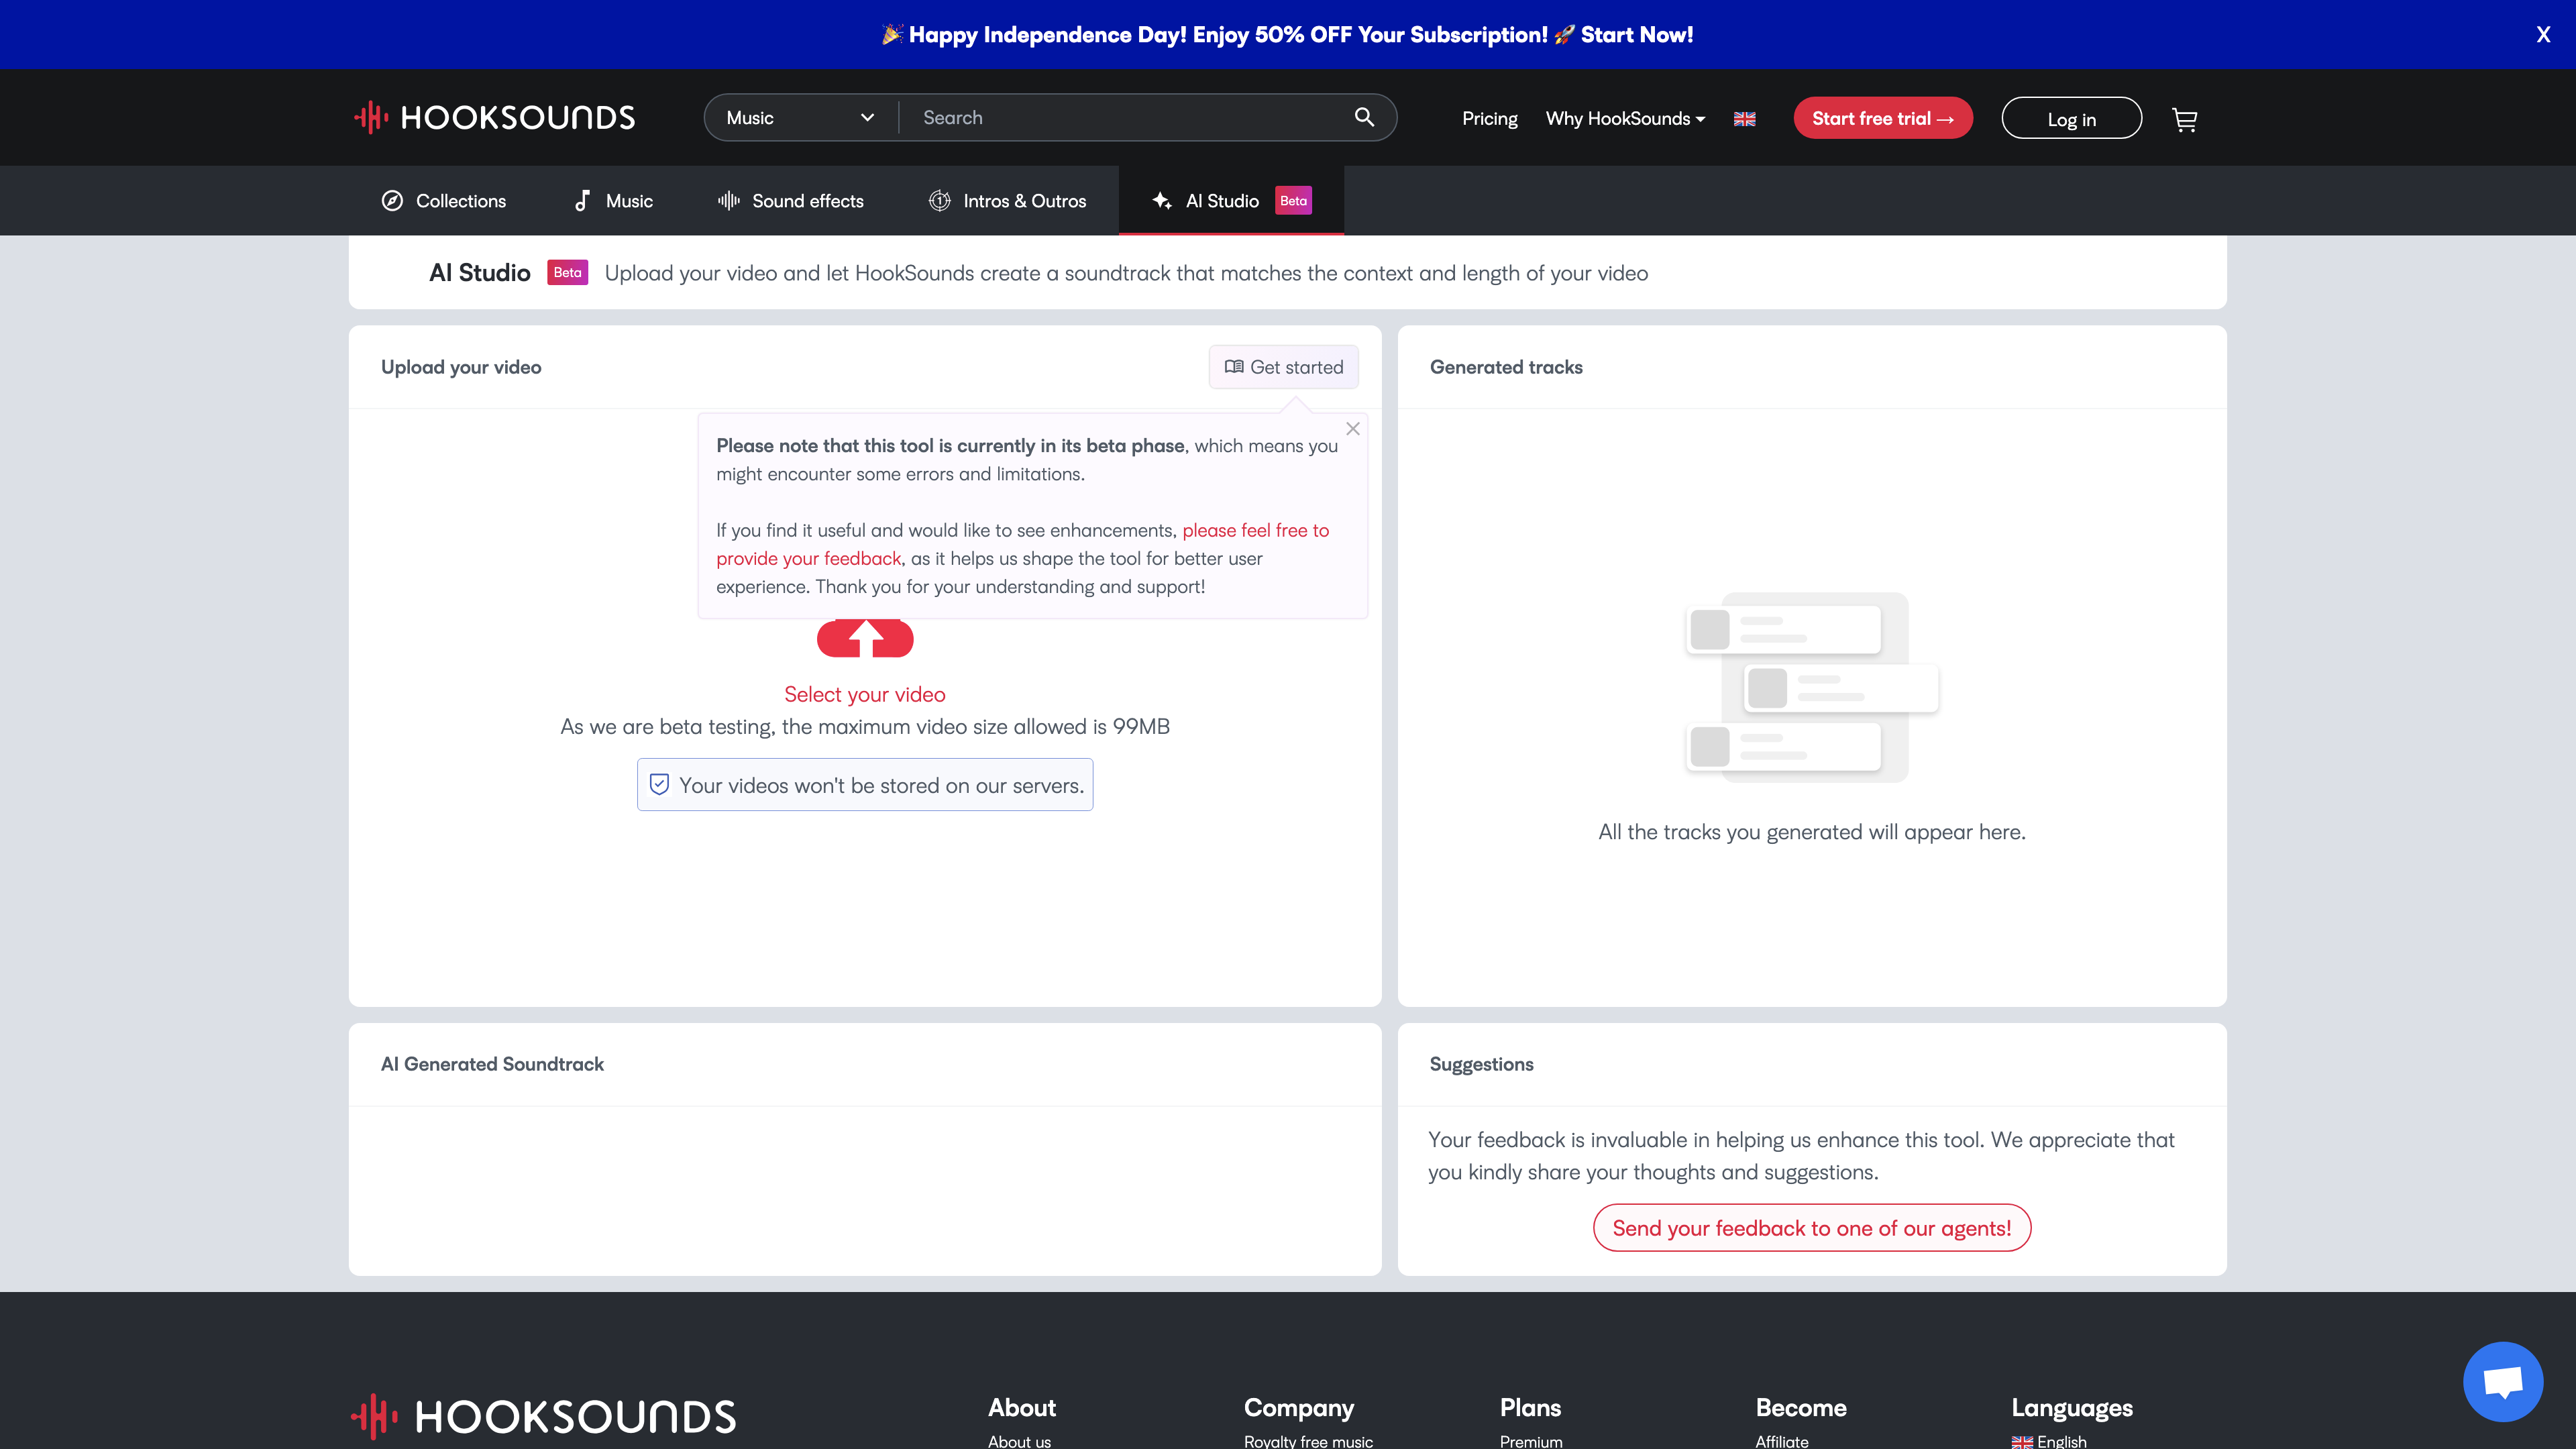Screen dimensions: 2576x1449
Task: Click the footer About us link
Action: [x=1019, y=1441]
